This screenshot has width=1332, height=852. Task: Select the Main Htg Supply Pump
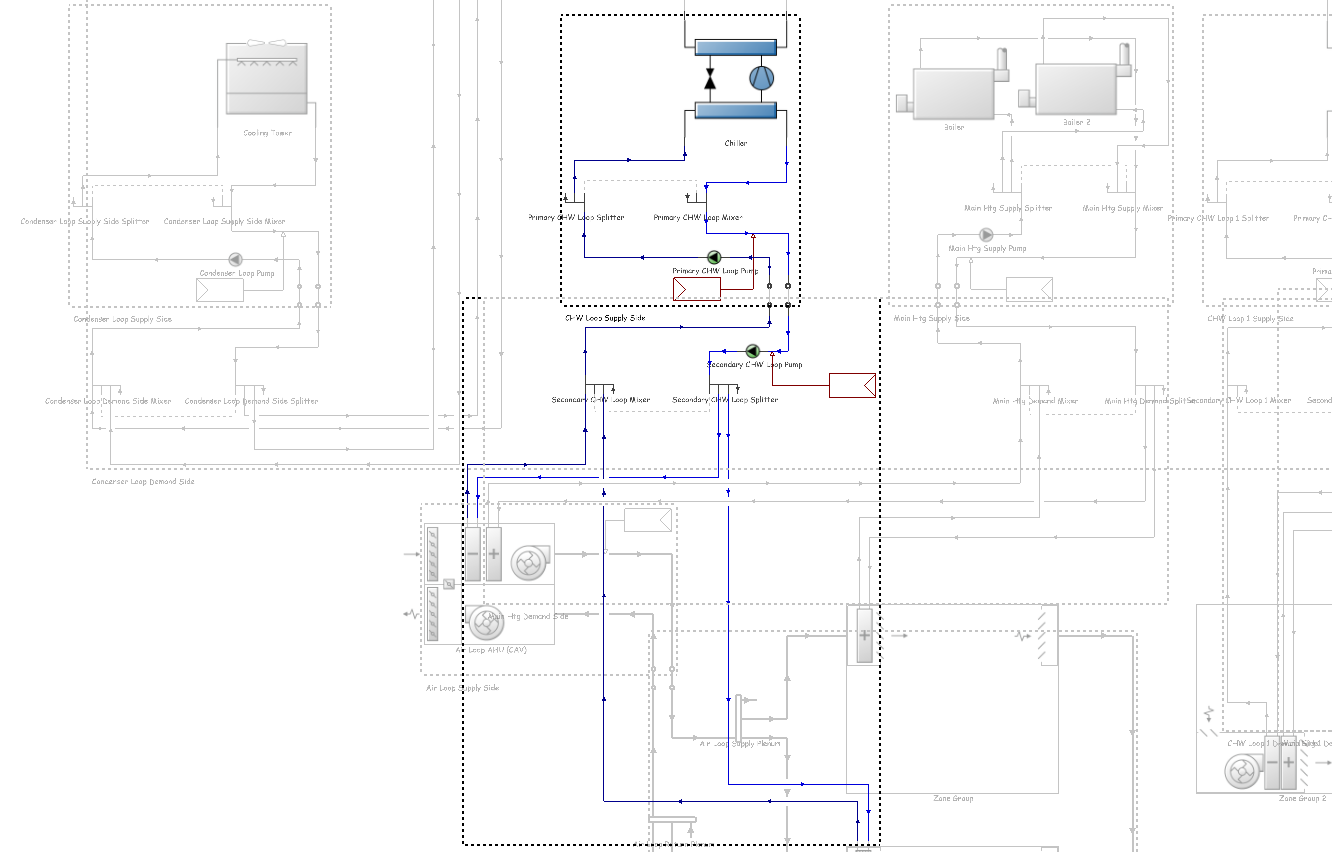pos(986,235)
